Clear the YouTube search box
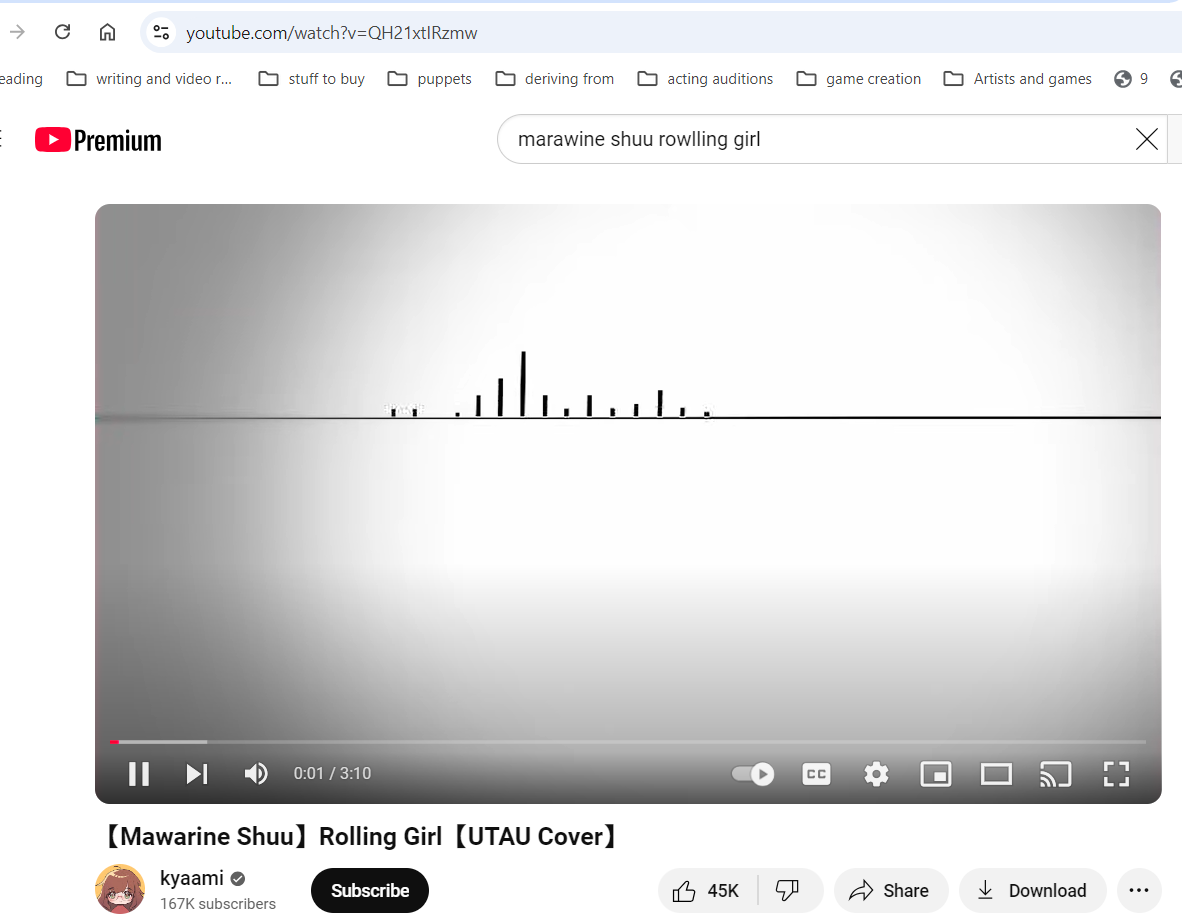1182x922 pixels. pos(1147,139)
